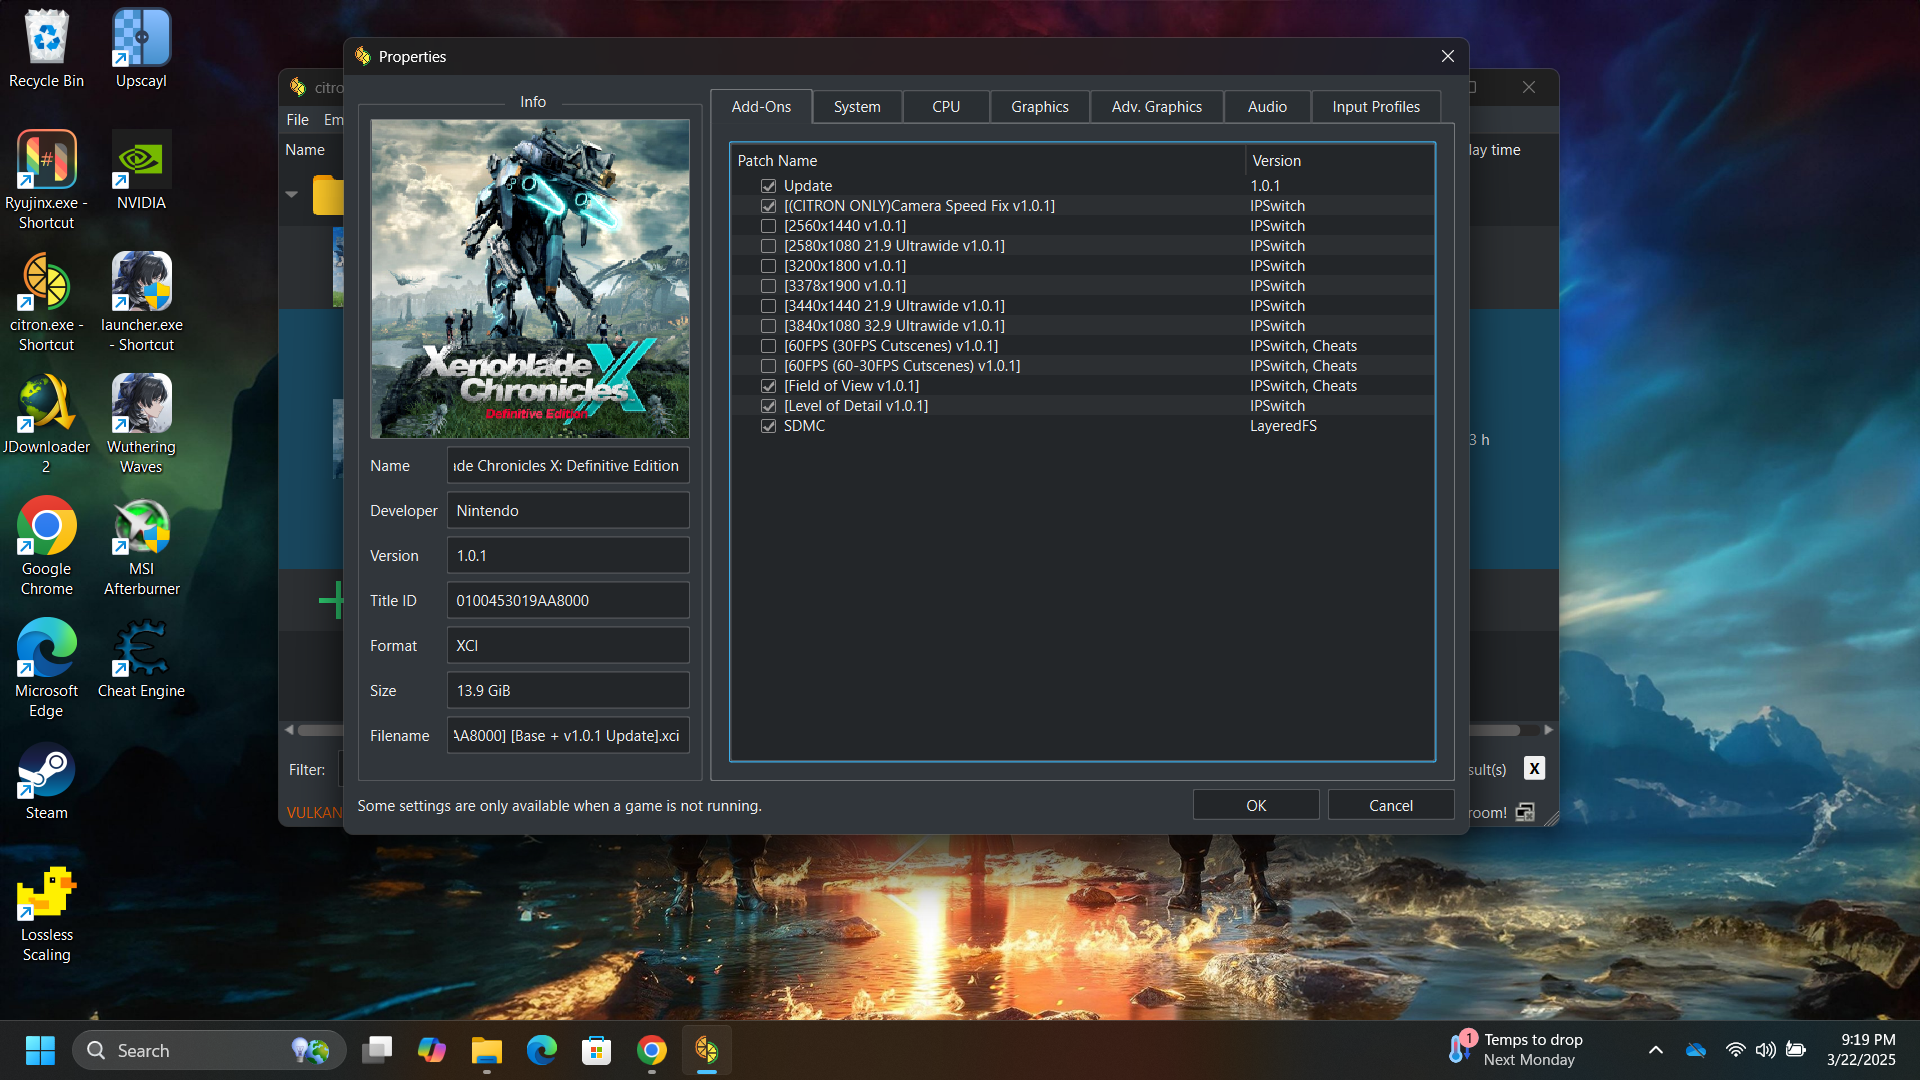Screen dimensions: 1920x1080
Task: Open the NVIDIA desktop icon
Action: 141,170
